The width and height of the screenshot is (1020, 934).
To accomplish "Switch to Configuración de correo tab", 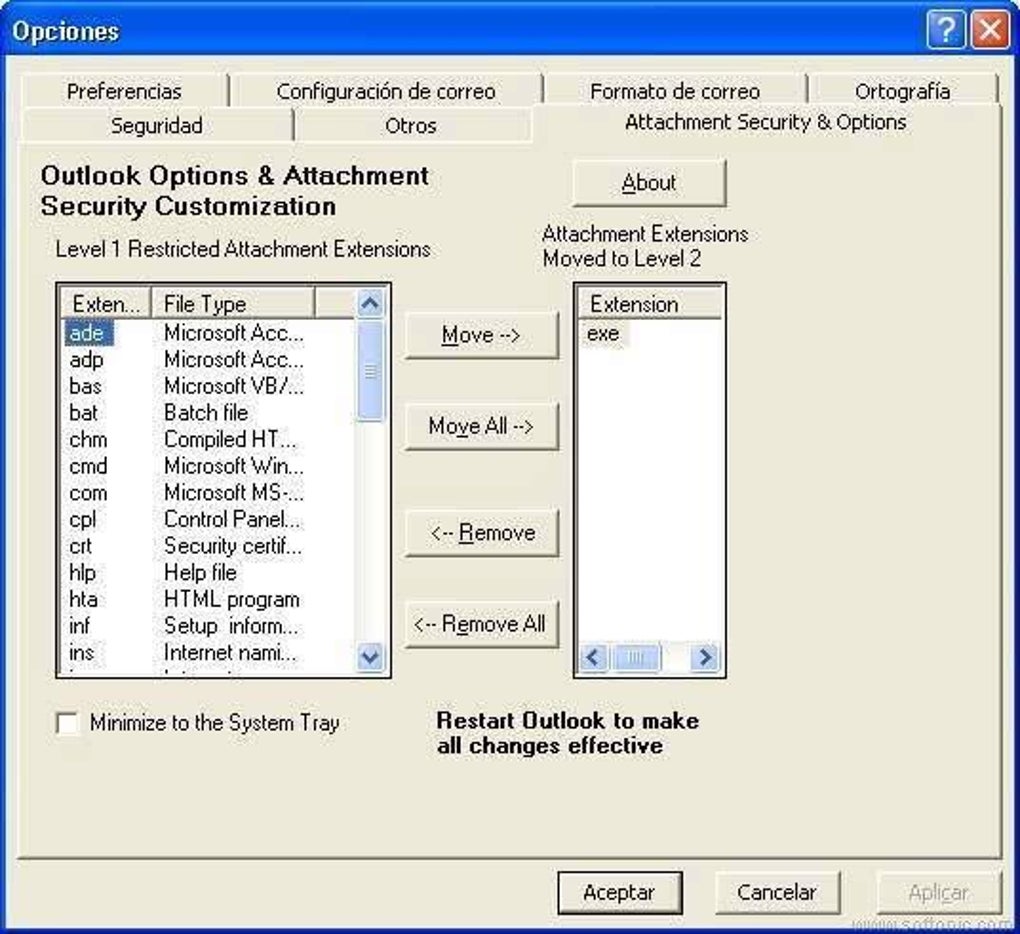I will coord(386,90).
